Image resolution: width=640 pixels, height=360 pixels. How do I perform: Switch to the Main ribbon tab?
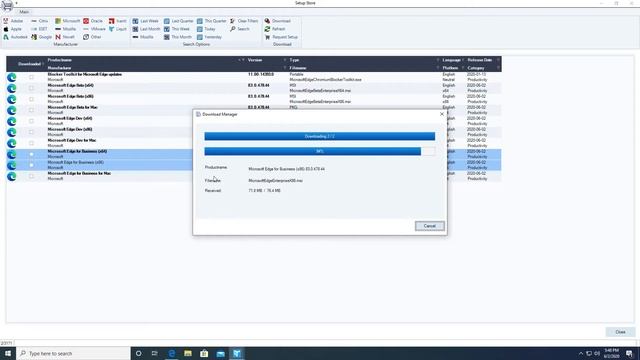pyautogui.click(x=24, y=12)
